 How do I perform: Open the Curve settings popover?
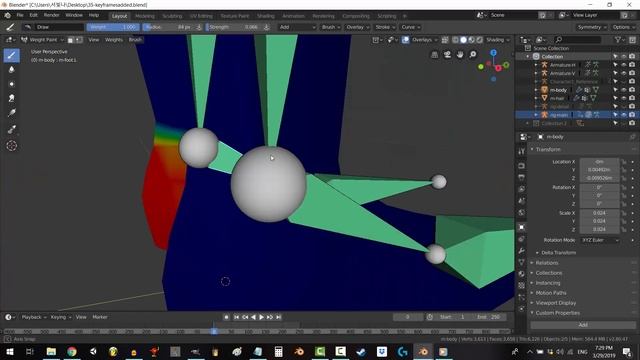410,27
